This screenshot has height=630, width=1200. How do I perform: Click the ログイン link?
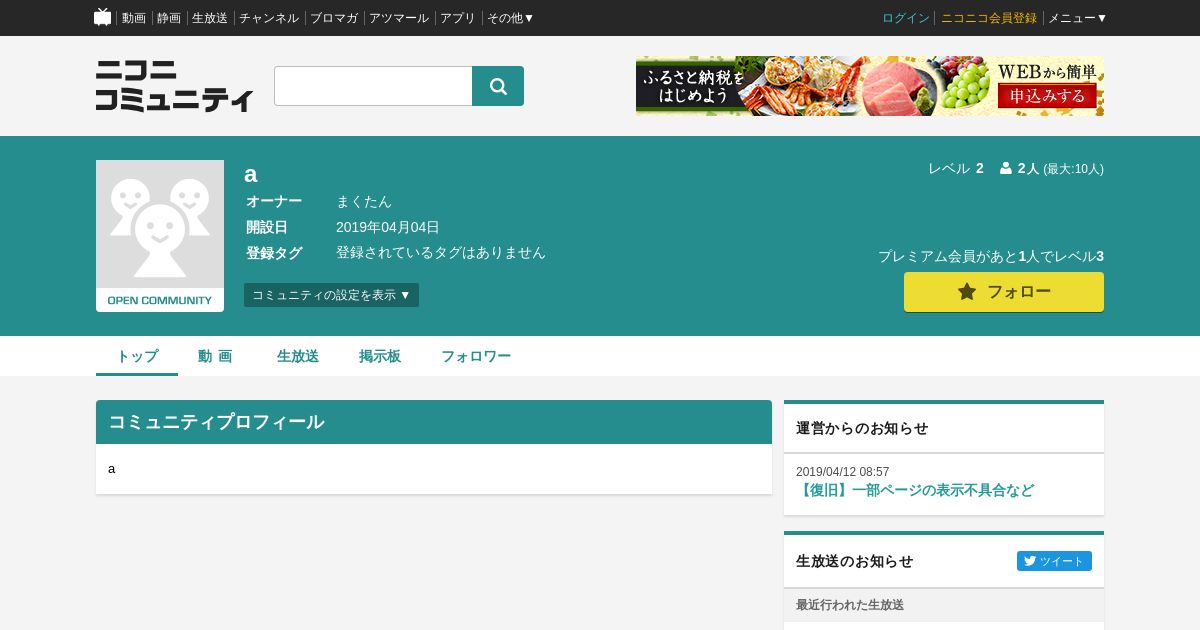coord(906,18)
